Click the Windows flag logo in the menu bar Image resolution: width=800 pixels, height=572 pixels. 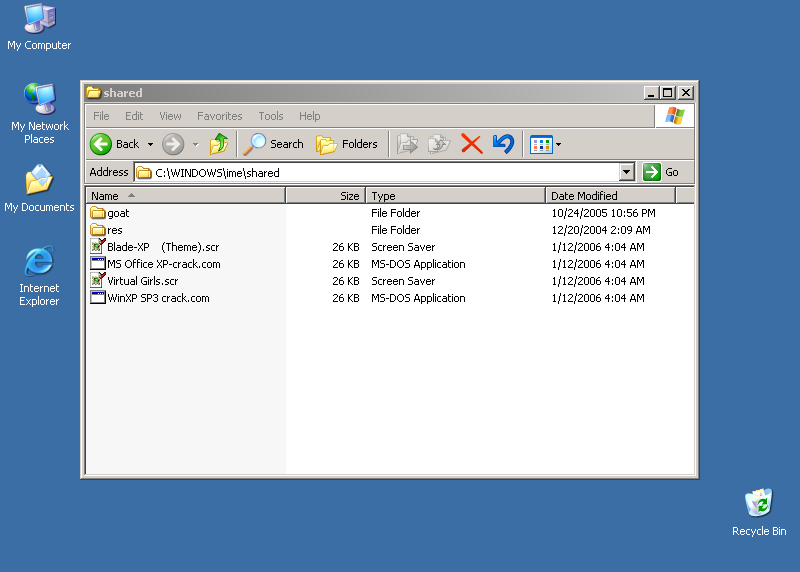pyautogui.click(x=674, y=116)
